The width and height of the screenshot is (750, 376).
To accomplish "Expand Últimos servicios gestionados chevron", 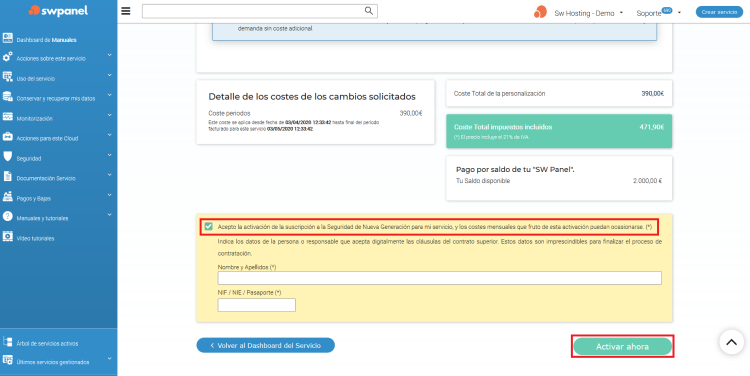I will (x=110, y=358).
